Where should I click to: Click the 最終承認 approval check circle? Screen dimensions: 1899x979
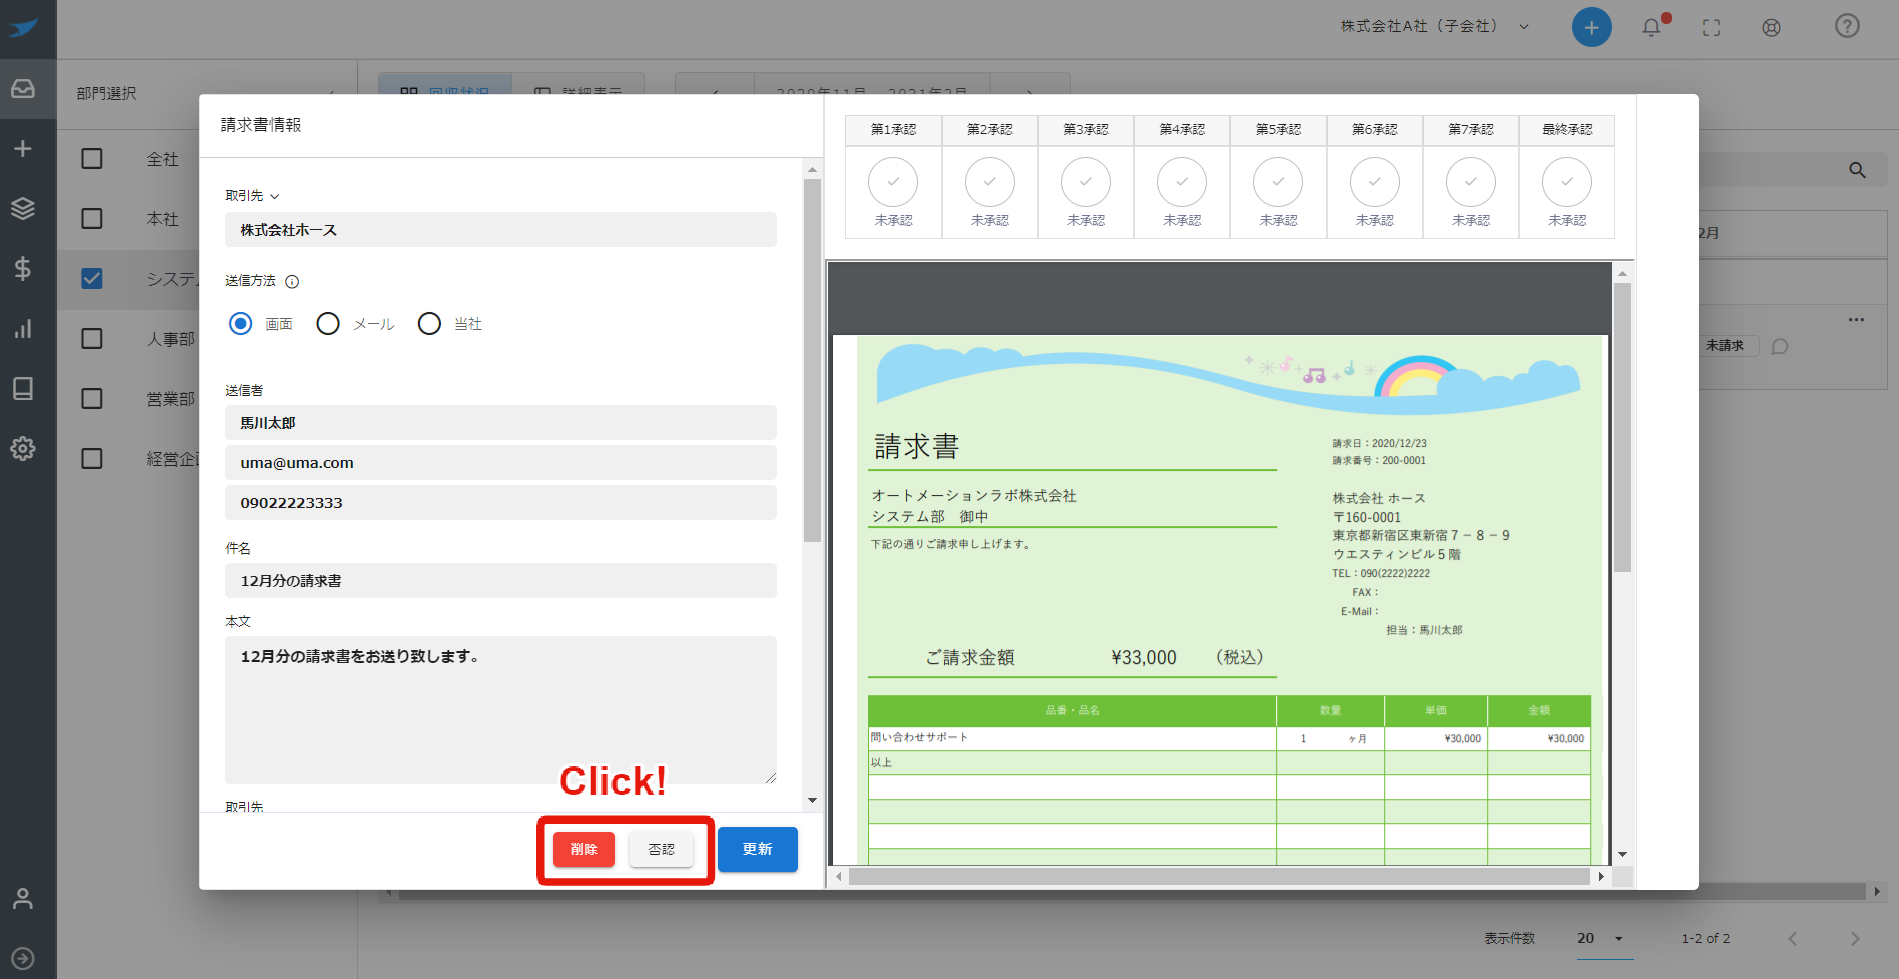[1567, 183]
